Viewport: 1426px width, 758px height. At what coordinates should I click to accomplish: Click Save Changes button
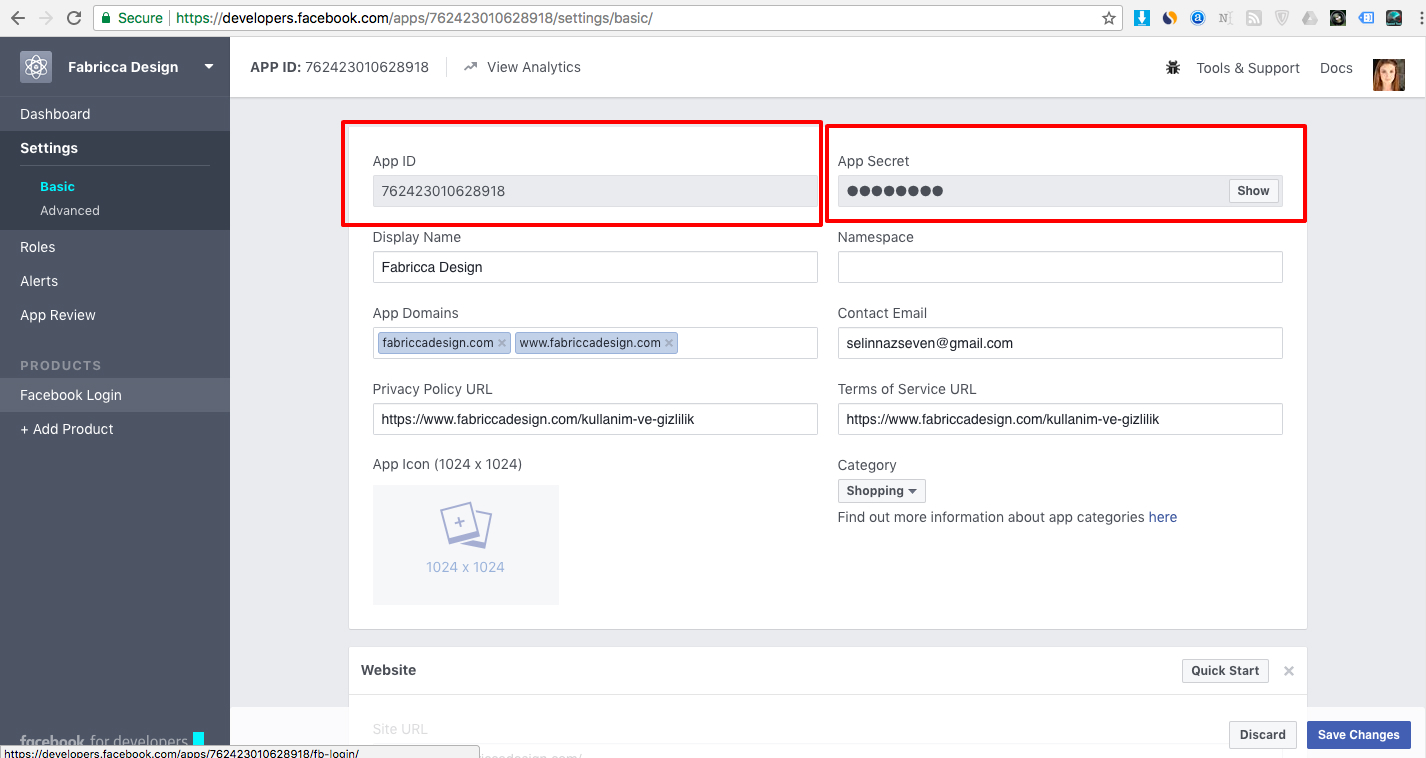point(1358,735)
